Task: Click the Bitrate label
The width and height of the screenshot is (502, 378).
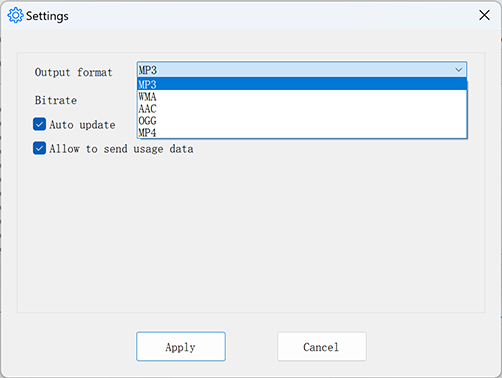Action: coord(56,100)
